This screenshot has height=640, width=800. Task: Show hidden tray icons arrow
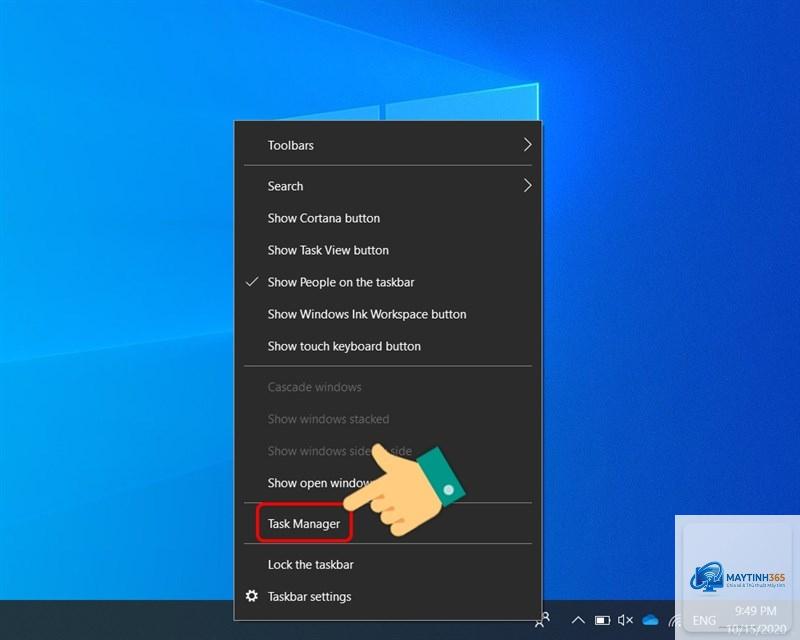[x=578, y=620]
